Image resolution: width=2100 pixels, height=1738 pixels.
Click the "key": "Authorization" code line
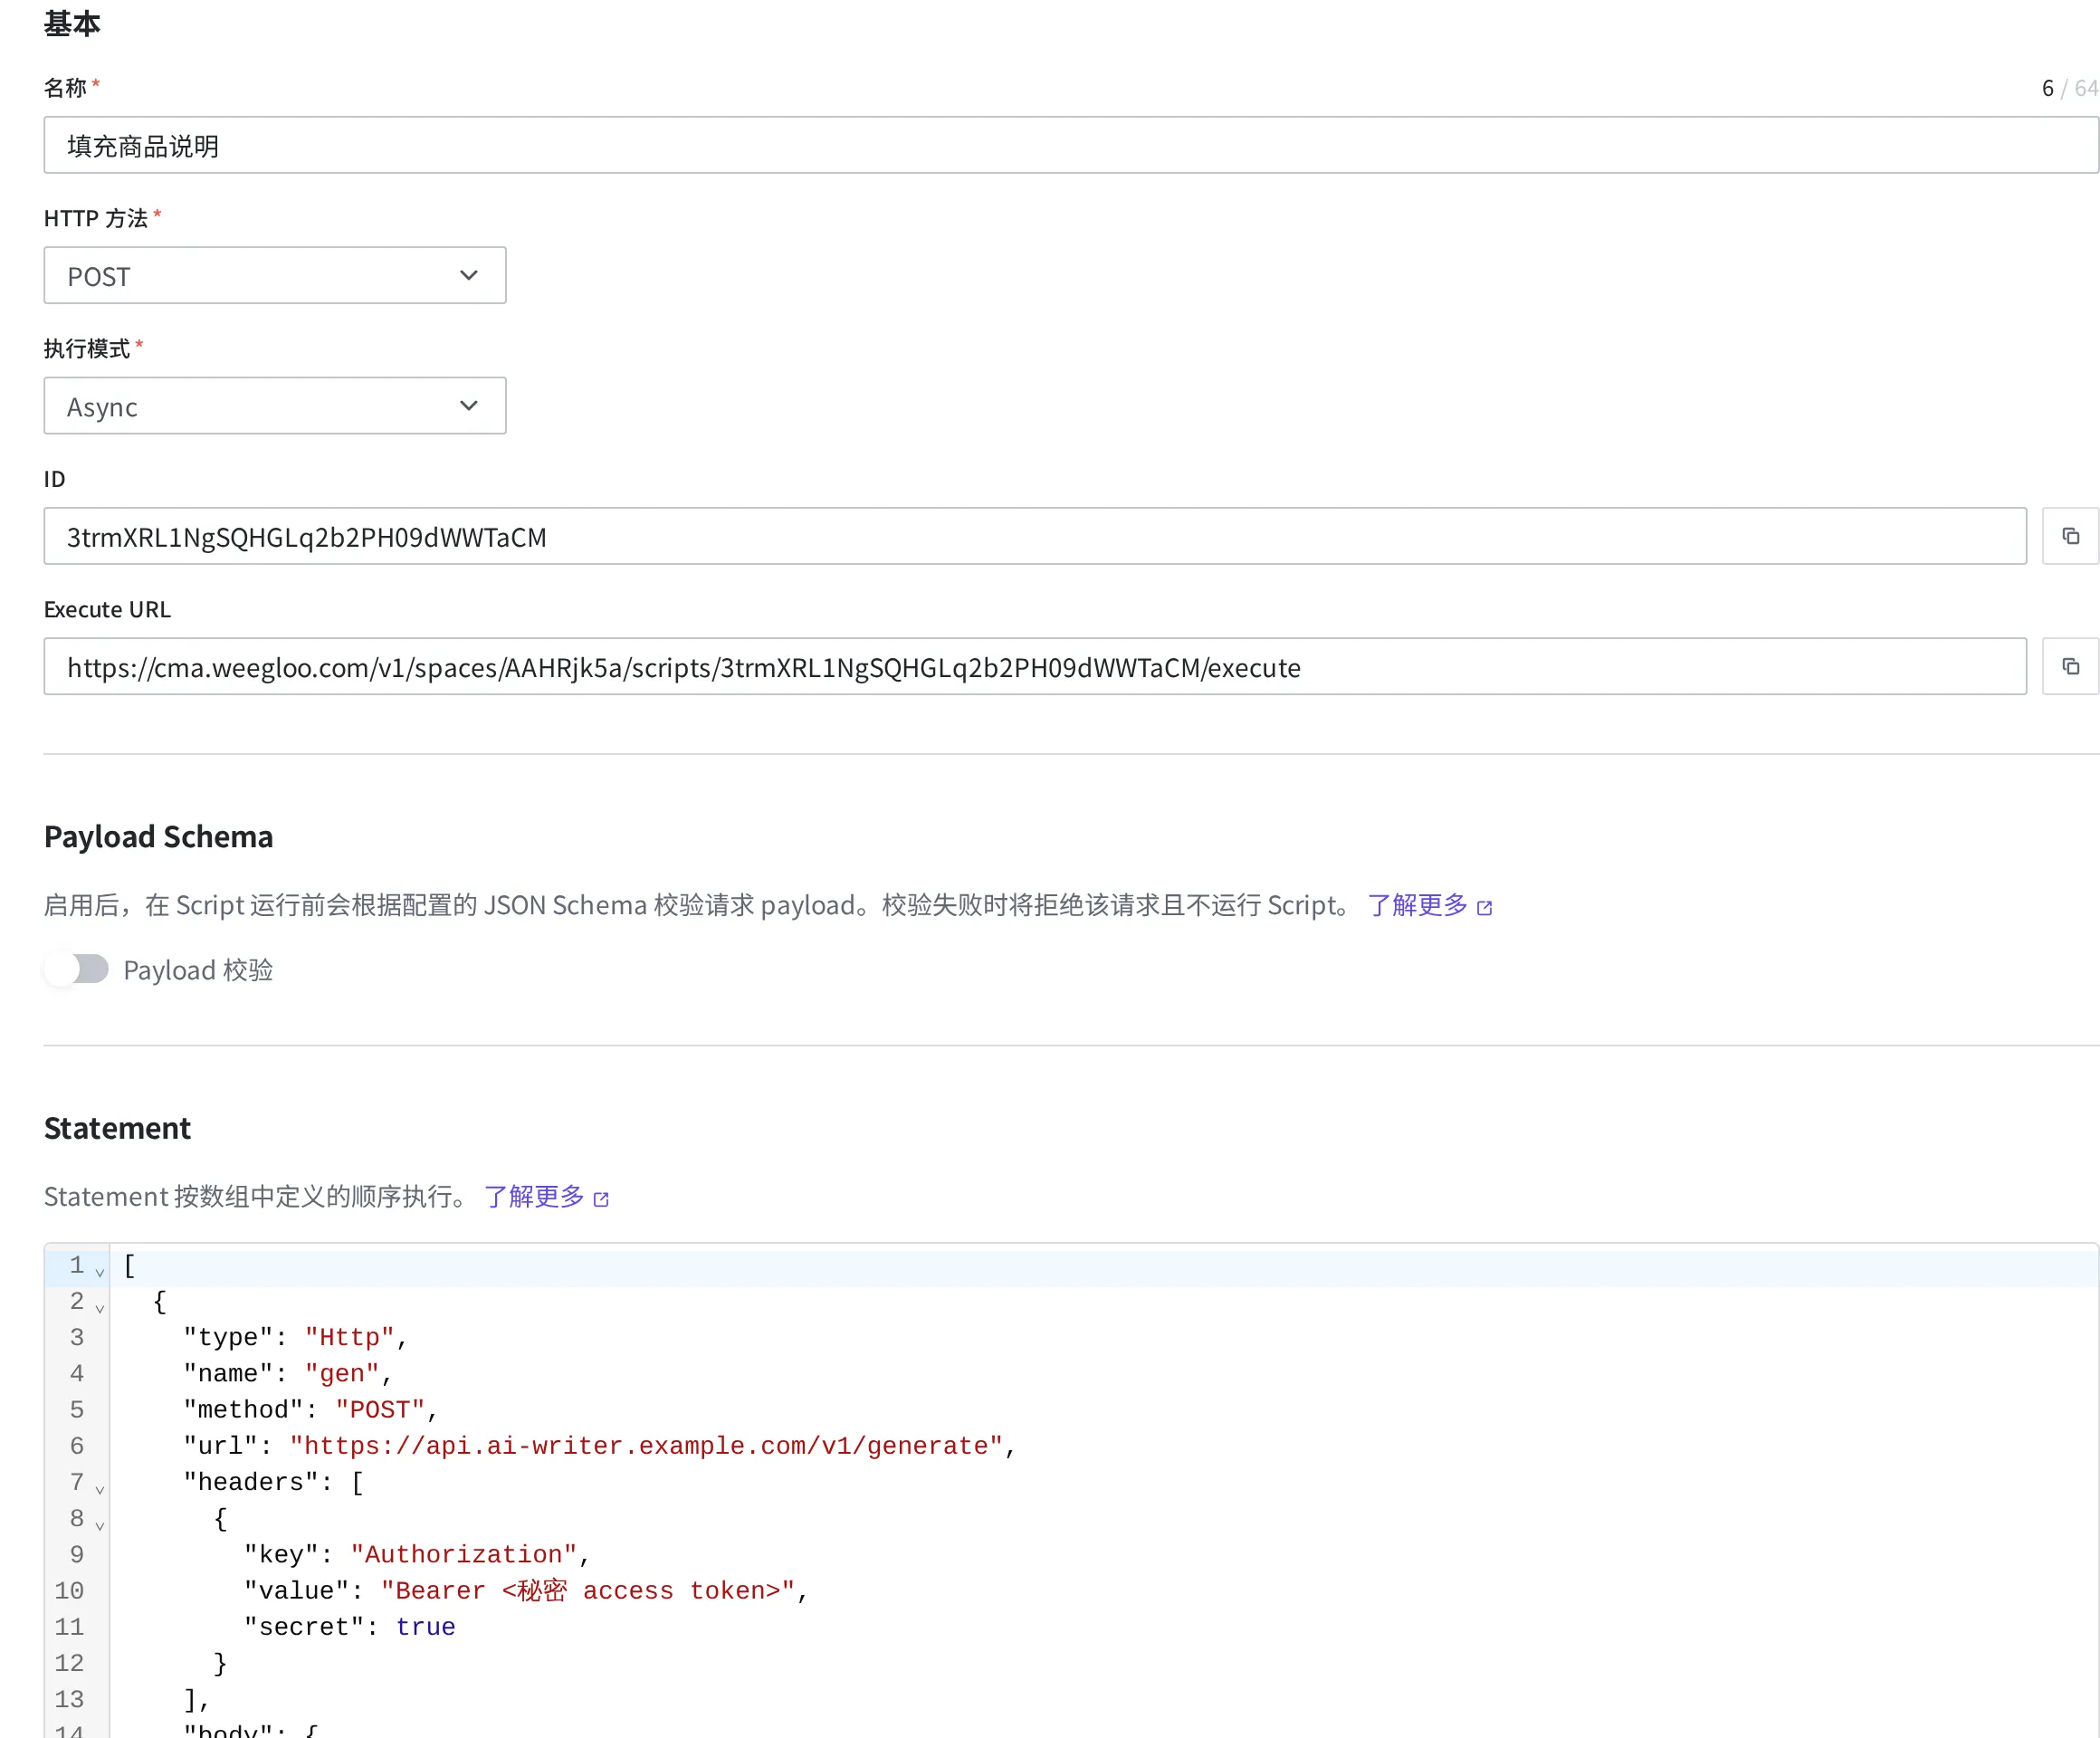(x=417, y=1554)
